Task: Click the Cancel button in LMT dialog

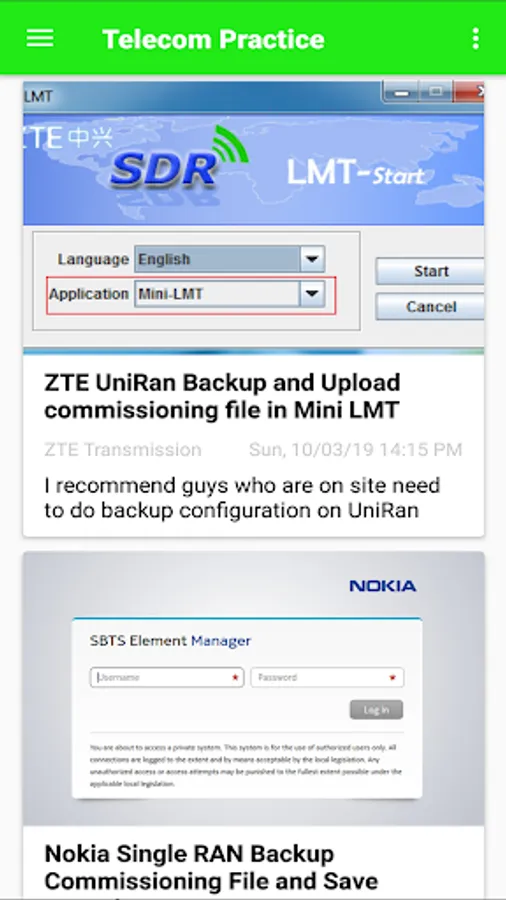Action: [430, 307]
